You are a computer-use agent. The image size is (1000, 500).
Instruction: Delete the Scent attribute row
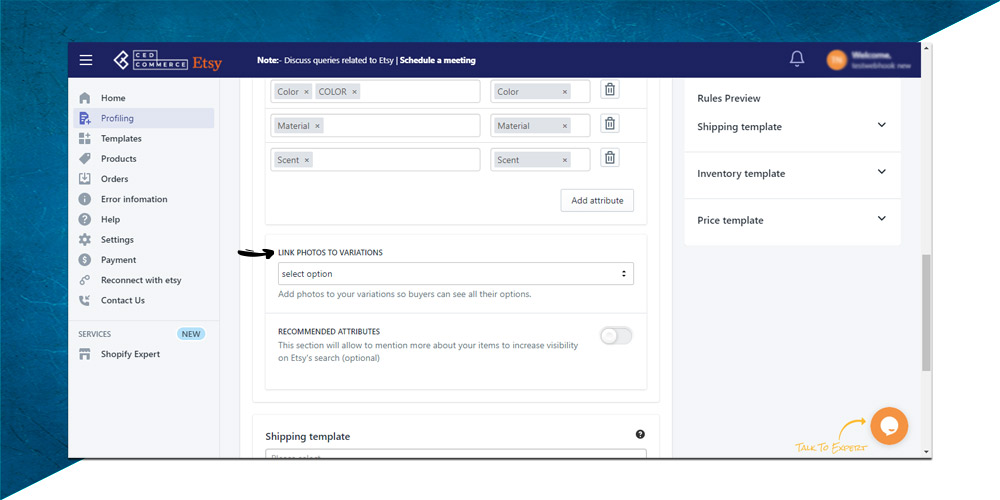click(x=610, y=158)
